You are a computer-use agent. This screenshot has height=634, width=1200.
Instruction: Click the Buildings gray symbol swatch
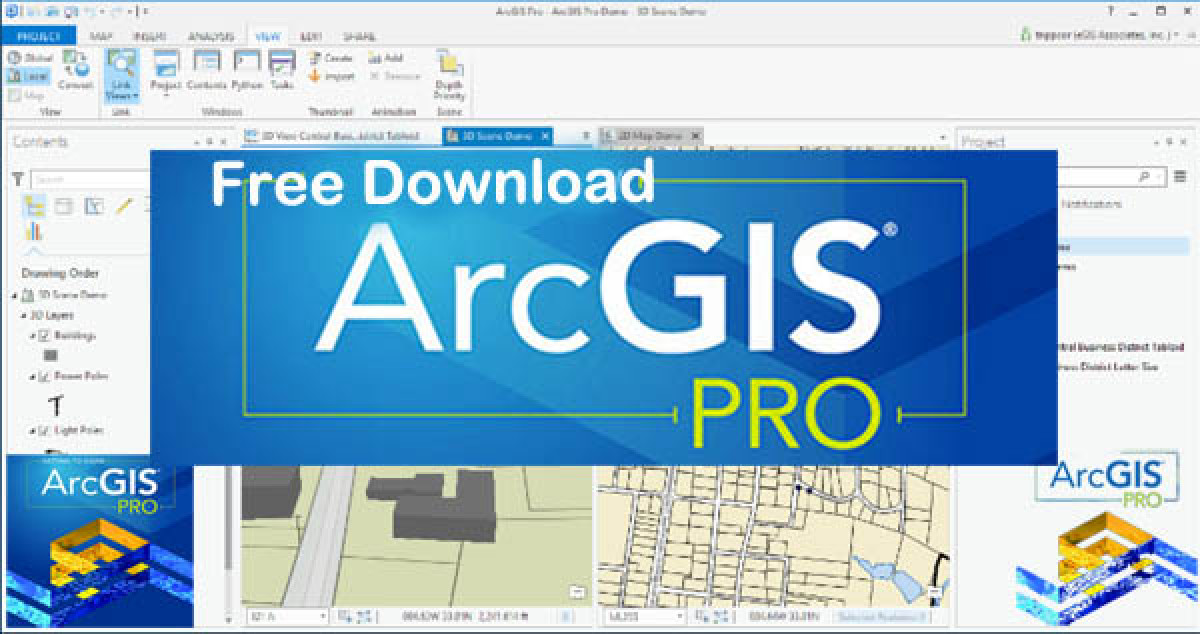[x=51, y=355]
